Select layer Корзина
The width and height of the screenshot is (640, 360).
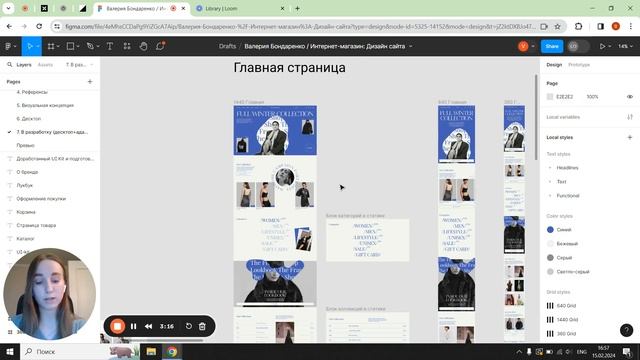click(26, 212)
